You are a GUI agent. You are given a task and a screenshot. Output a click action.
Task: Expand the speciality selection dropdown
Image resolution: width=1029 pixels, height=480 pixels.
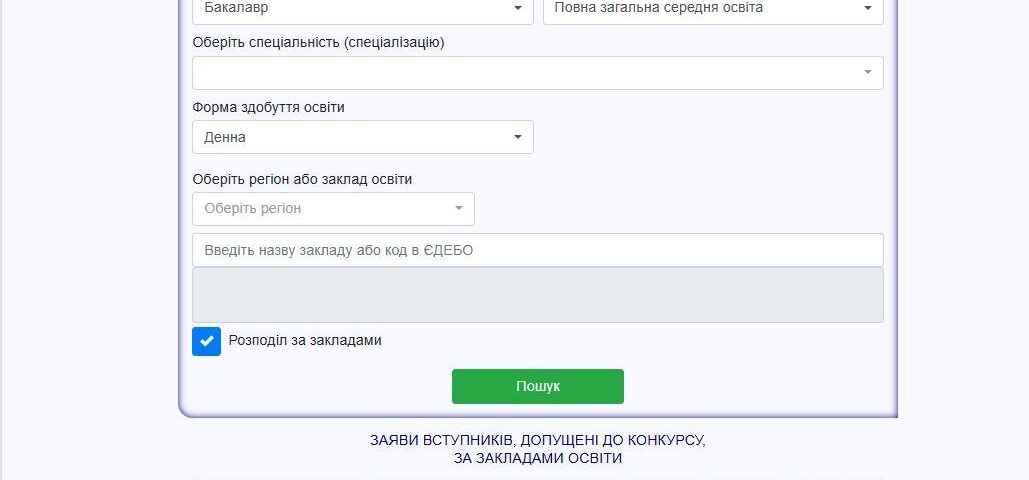pyautogui.click(x=537, y=73)
